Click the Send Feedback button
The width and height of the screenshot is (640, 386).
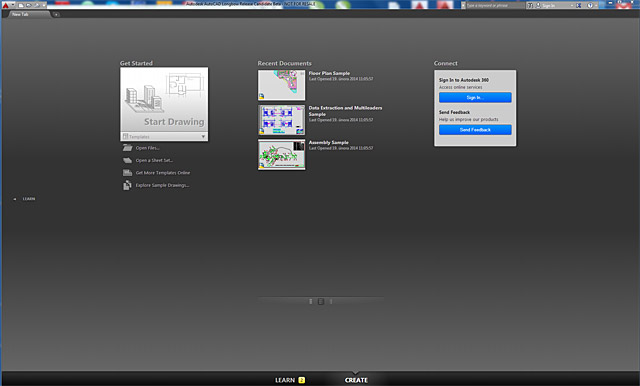pos(475,130)
